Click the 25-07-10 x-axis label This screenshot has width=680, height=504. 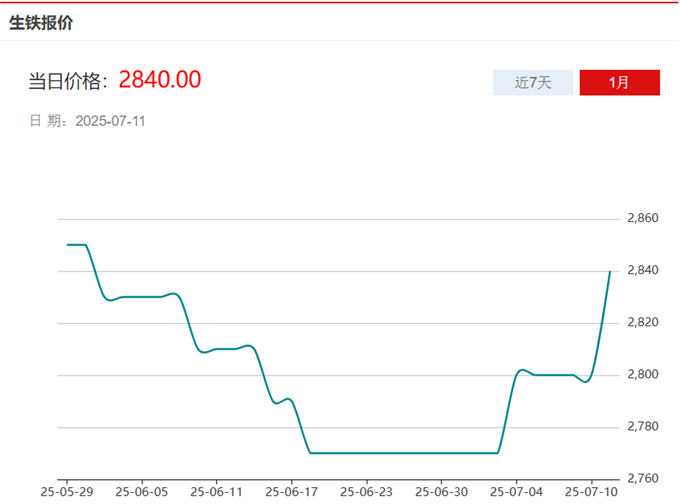591,492
